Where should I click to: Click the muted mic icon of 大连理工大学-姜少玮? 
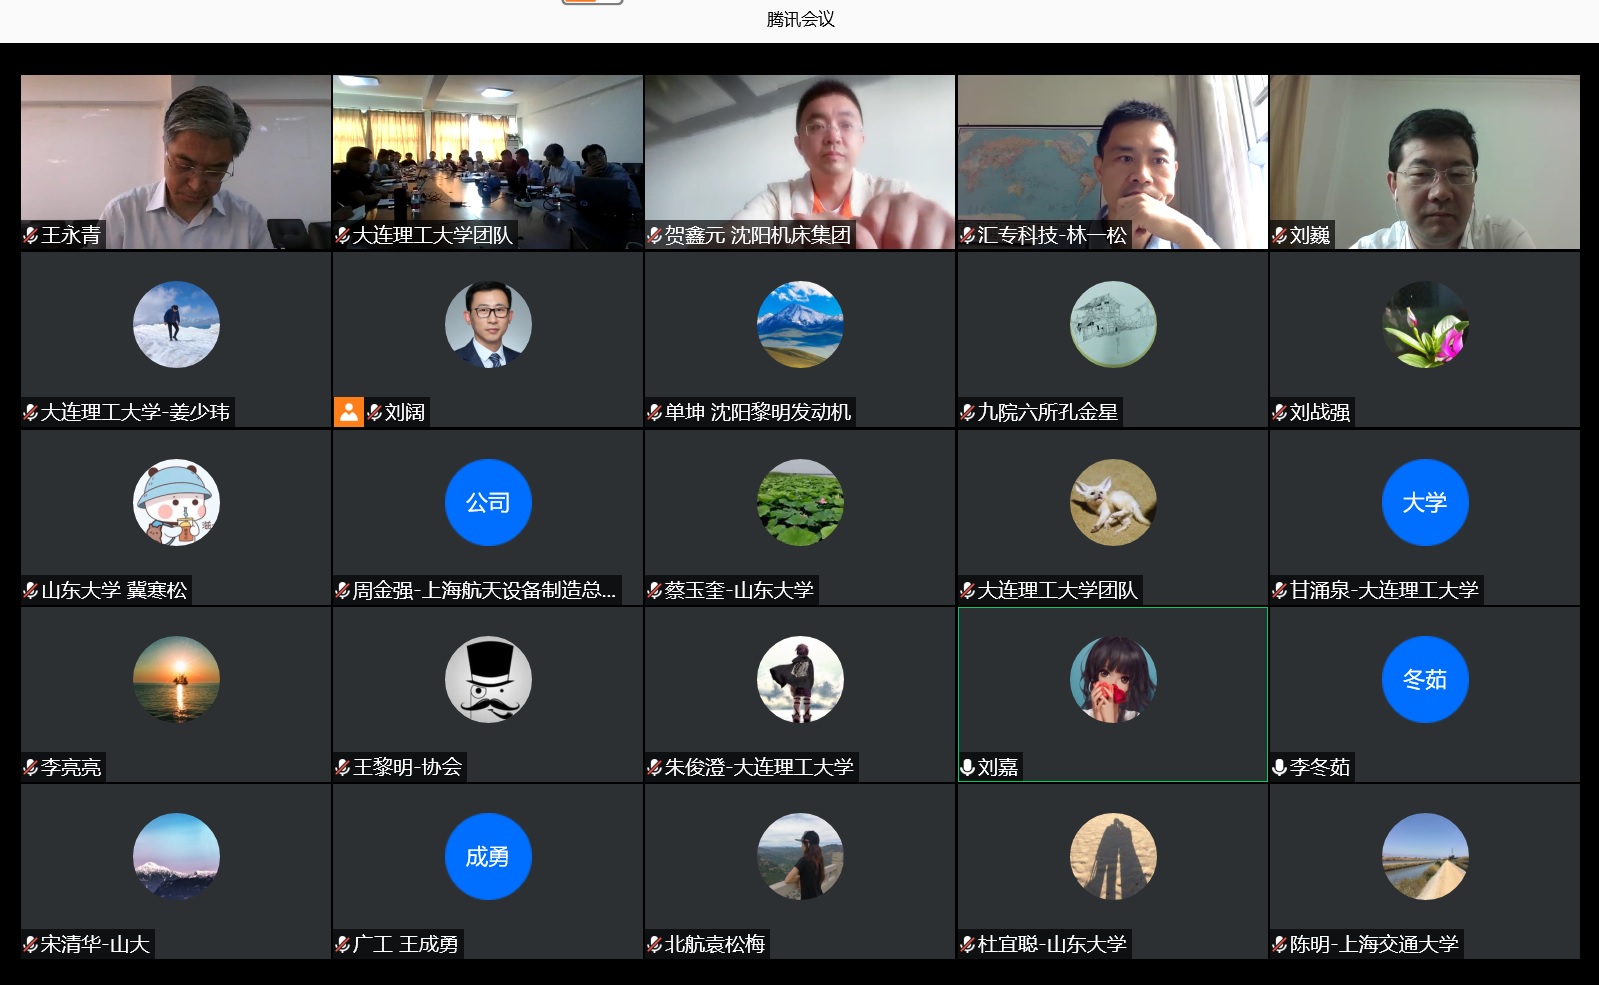point(31,413)
